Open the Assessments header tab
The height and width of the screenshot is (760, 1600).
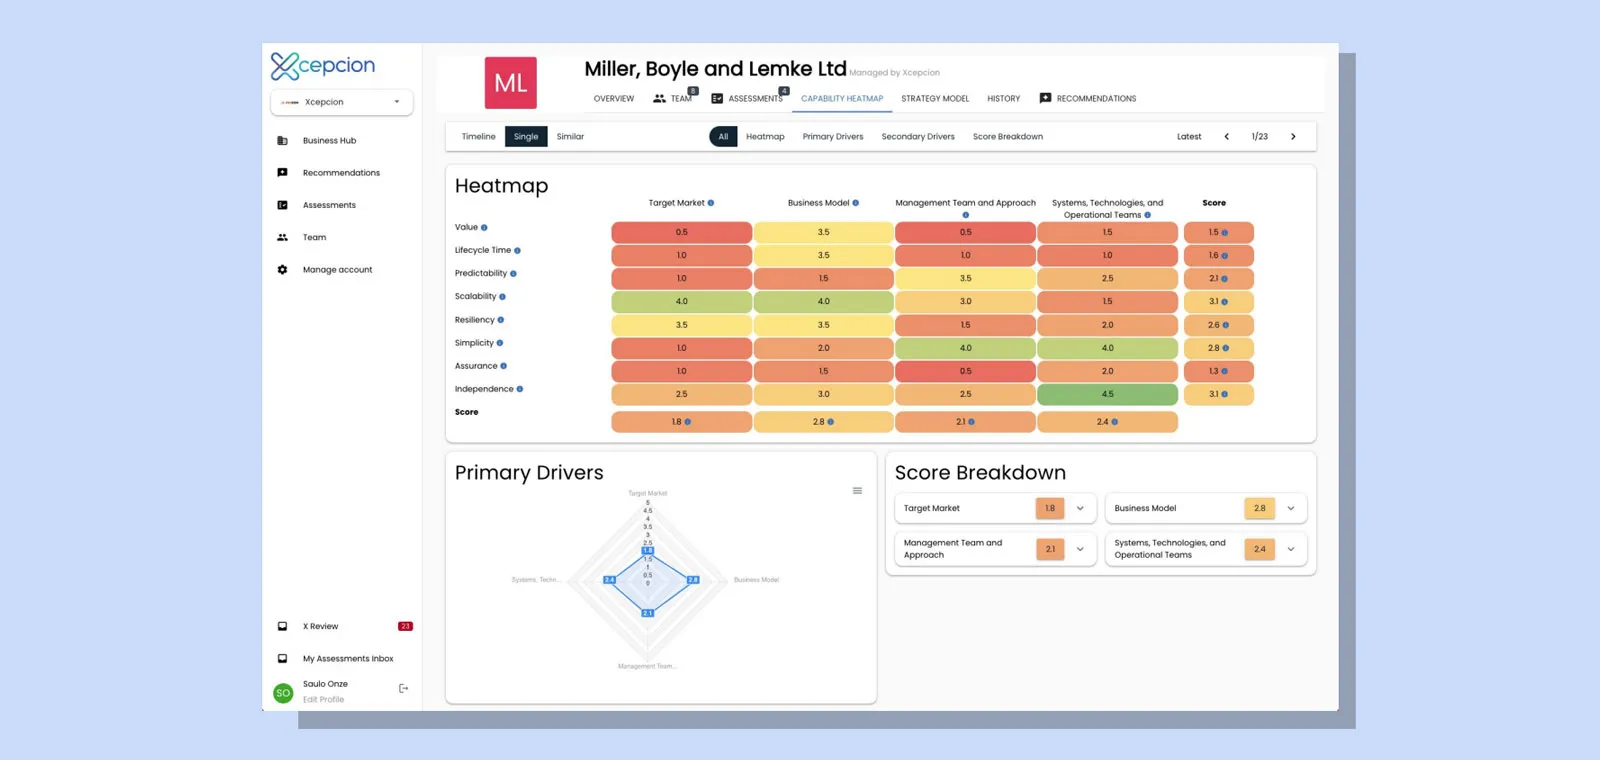click(x=747, y=99)
